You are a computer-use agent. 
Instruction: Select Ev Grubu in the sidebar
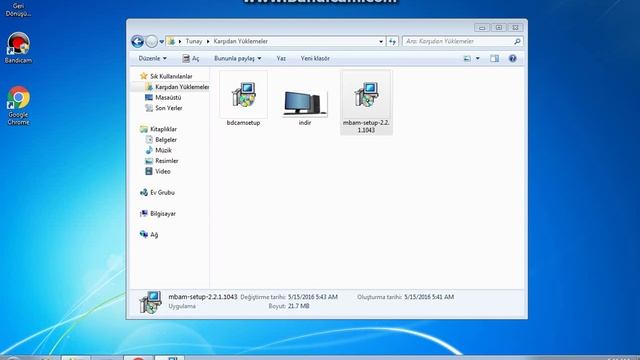pos(162,192)
